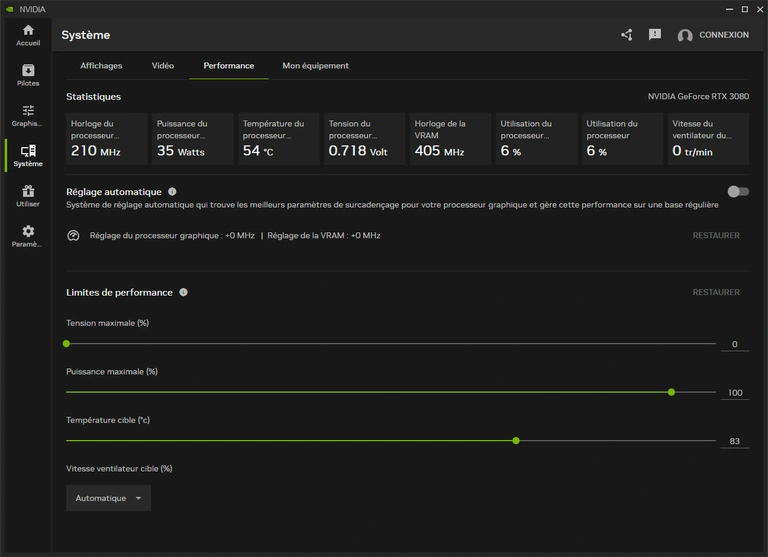Screen dimensions: 768x557
Task: Open the Pilotes drivers section
Action: click(28, 75)
